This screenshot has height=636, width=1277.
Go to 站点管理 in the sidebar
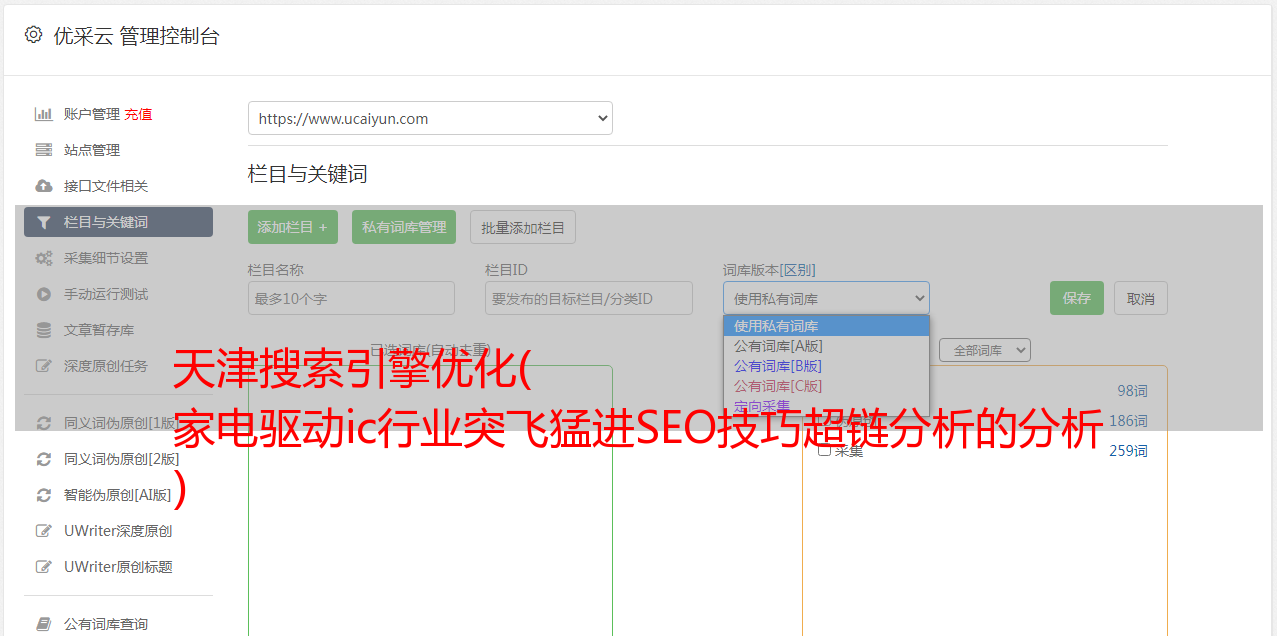[x=92, y=150]
